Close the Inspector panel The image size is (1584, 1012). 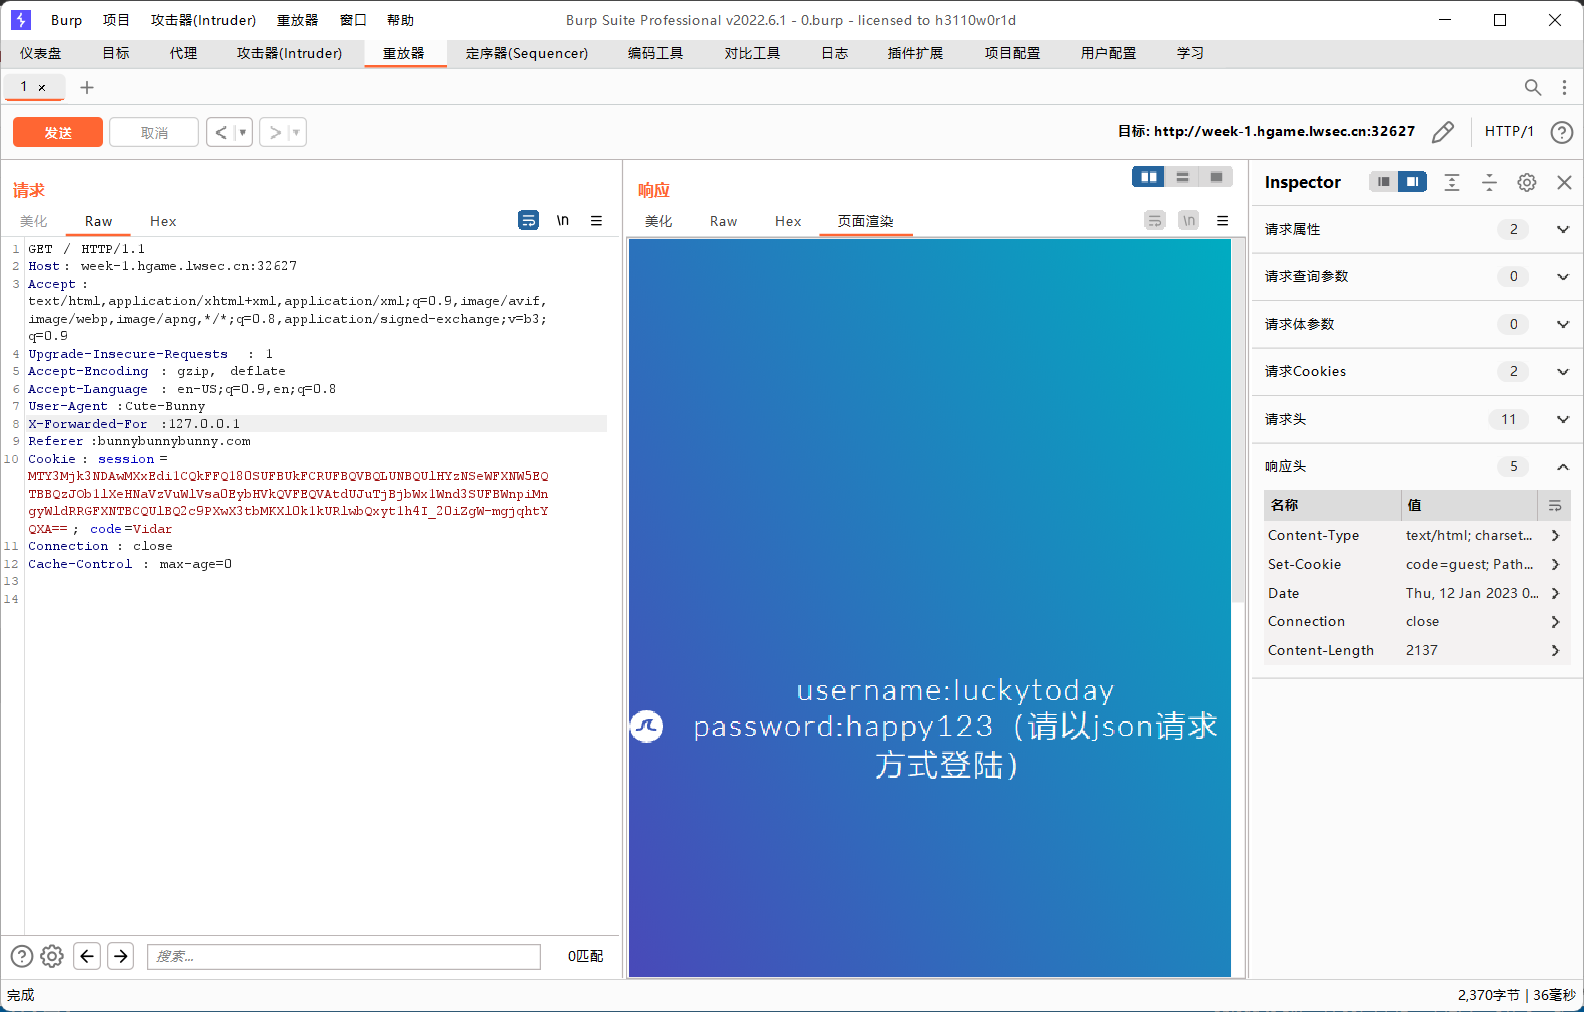(x=1564, y=182)
